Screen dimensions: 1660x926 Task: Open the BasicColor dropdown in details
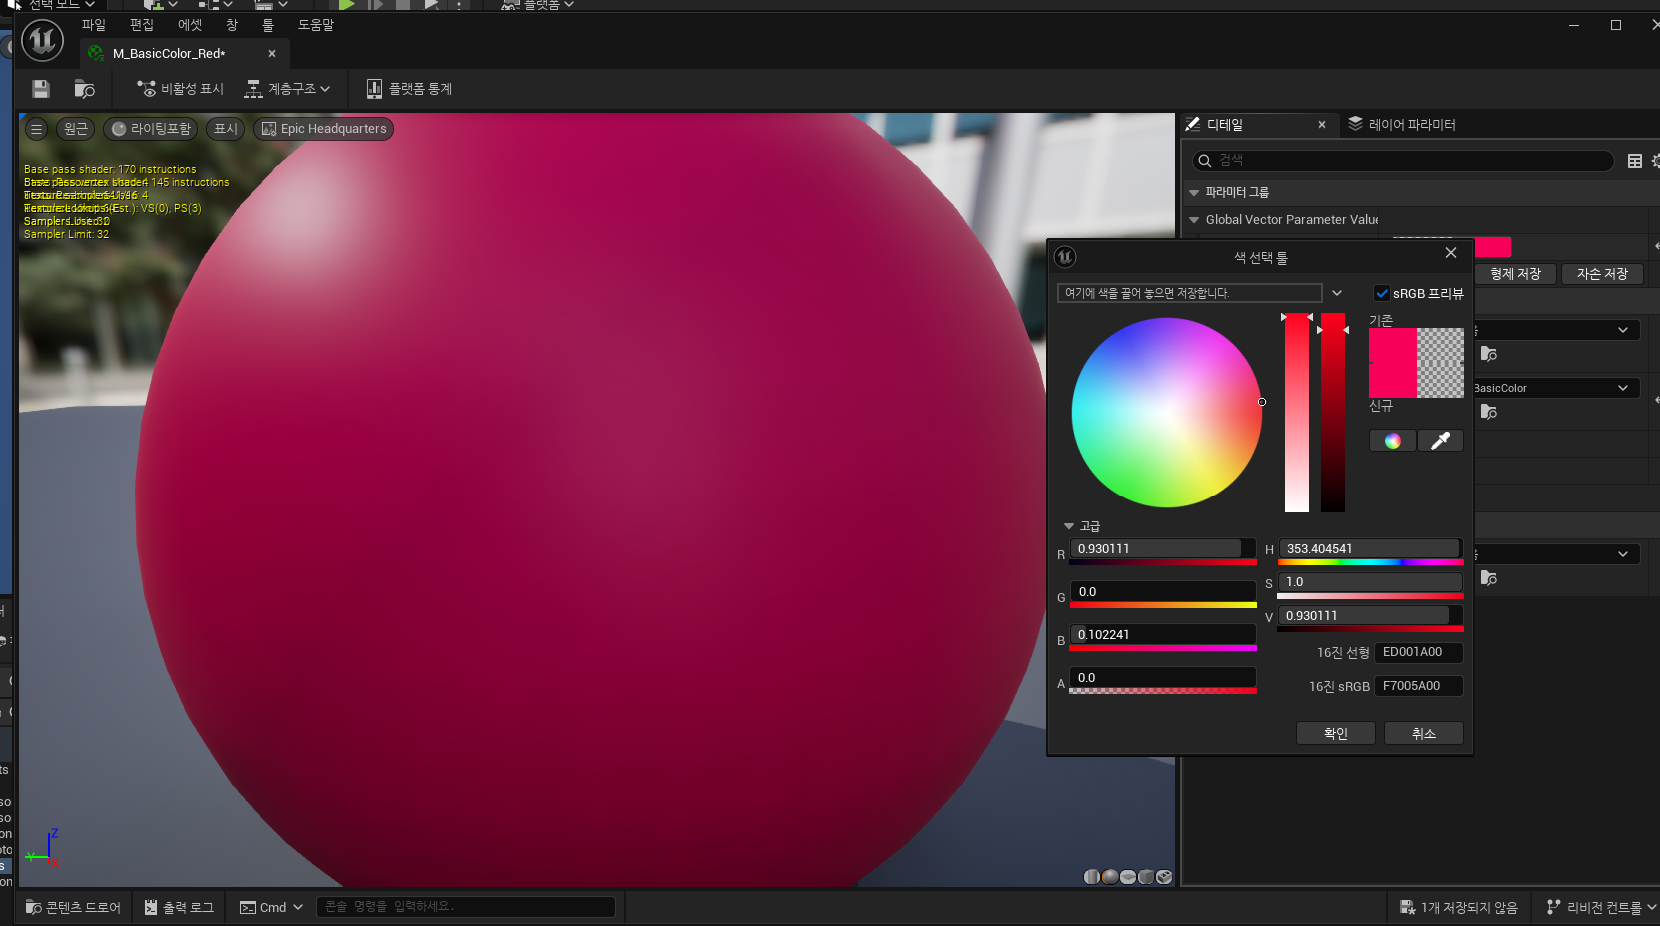pos(1554,388)
